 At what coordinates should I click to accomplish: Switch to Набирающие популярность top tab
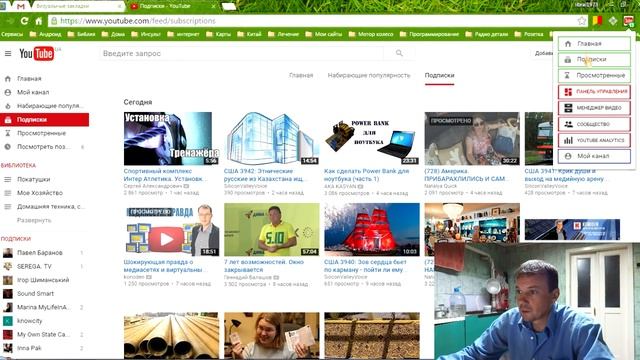pyautogui.click(x=369, y=75)
